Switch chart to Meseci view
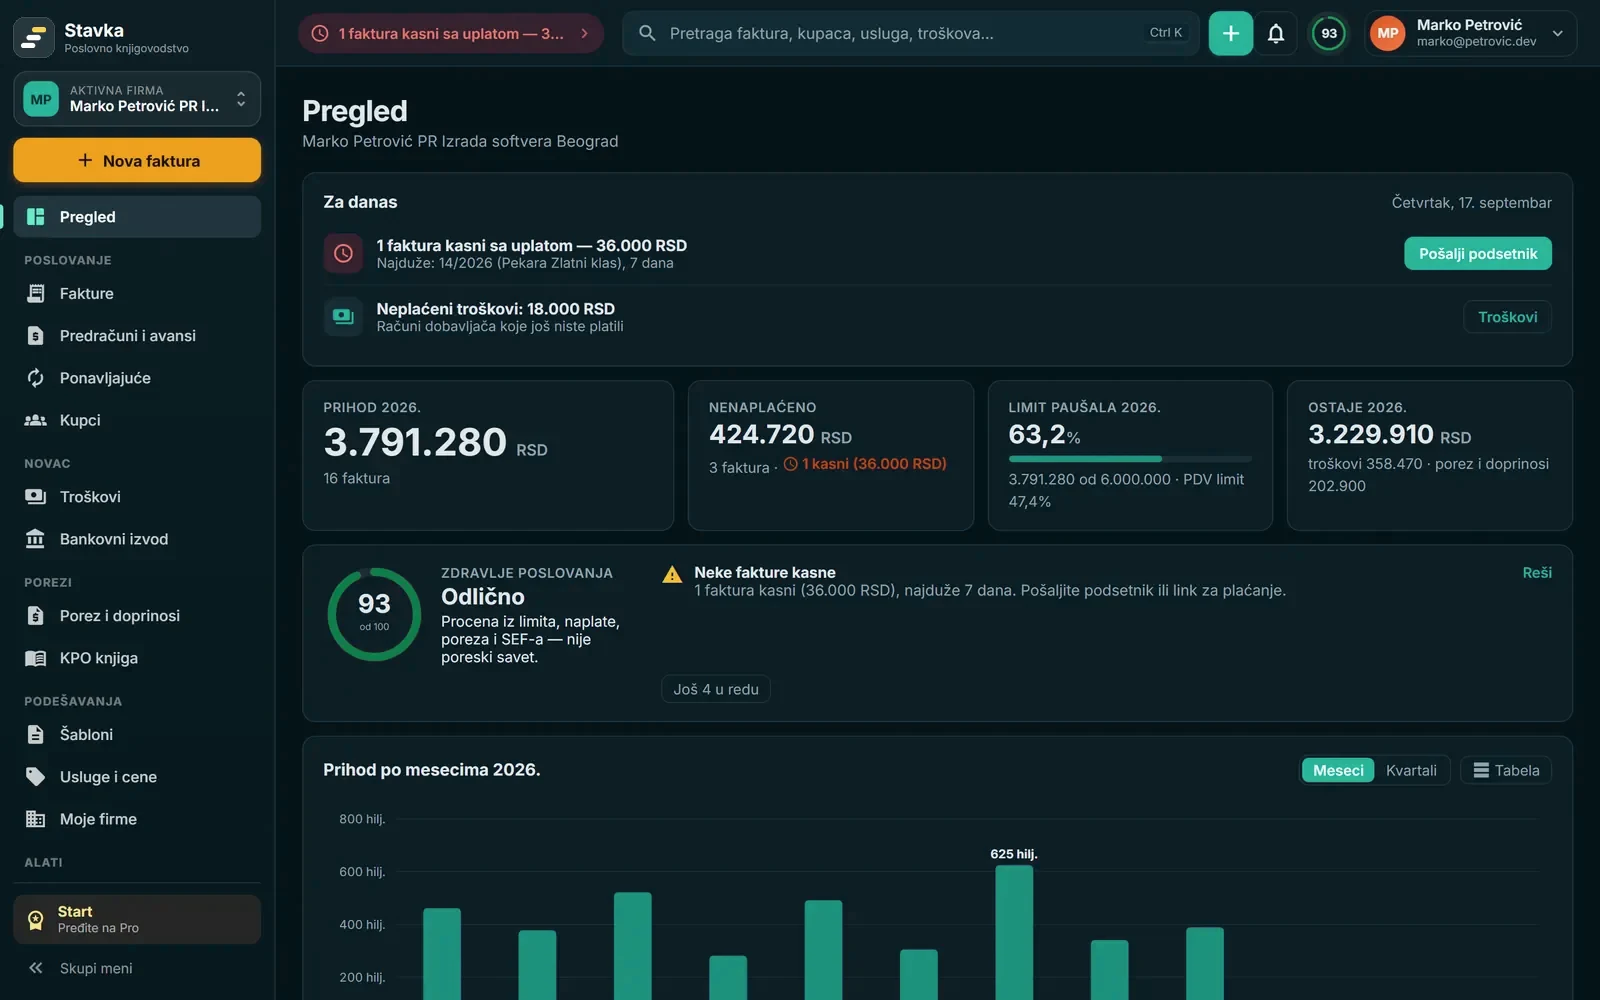The width and height of the screenshot is (1600, 1000). pyautogui.click(x=1338, y=770)
